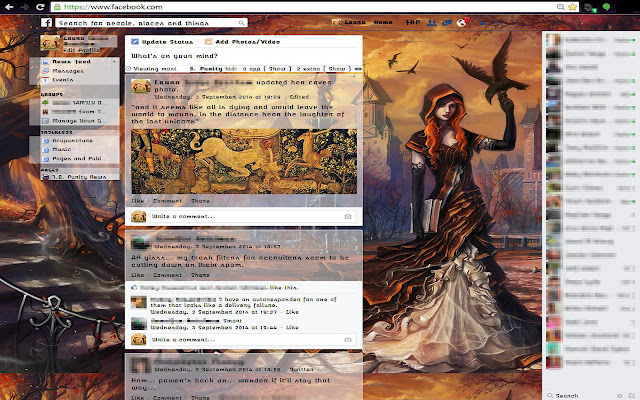Click the zoom magnifier icon in address bar
640x400 pixels.
coord(560,6)
